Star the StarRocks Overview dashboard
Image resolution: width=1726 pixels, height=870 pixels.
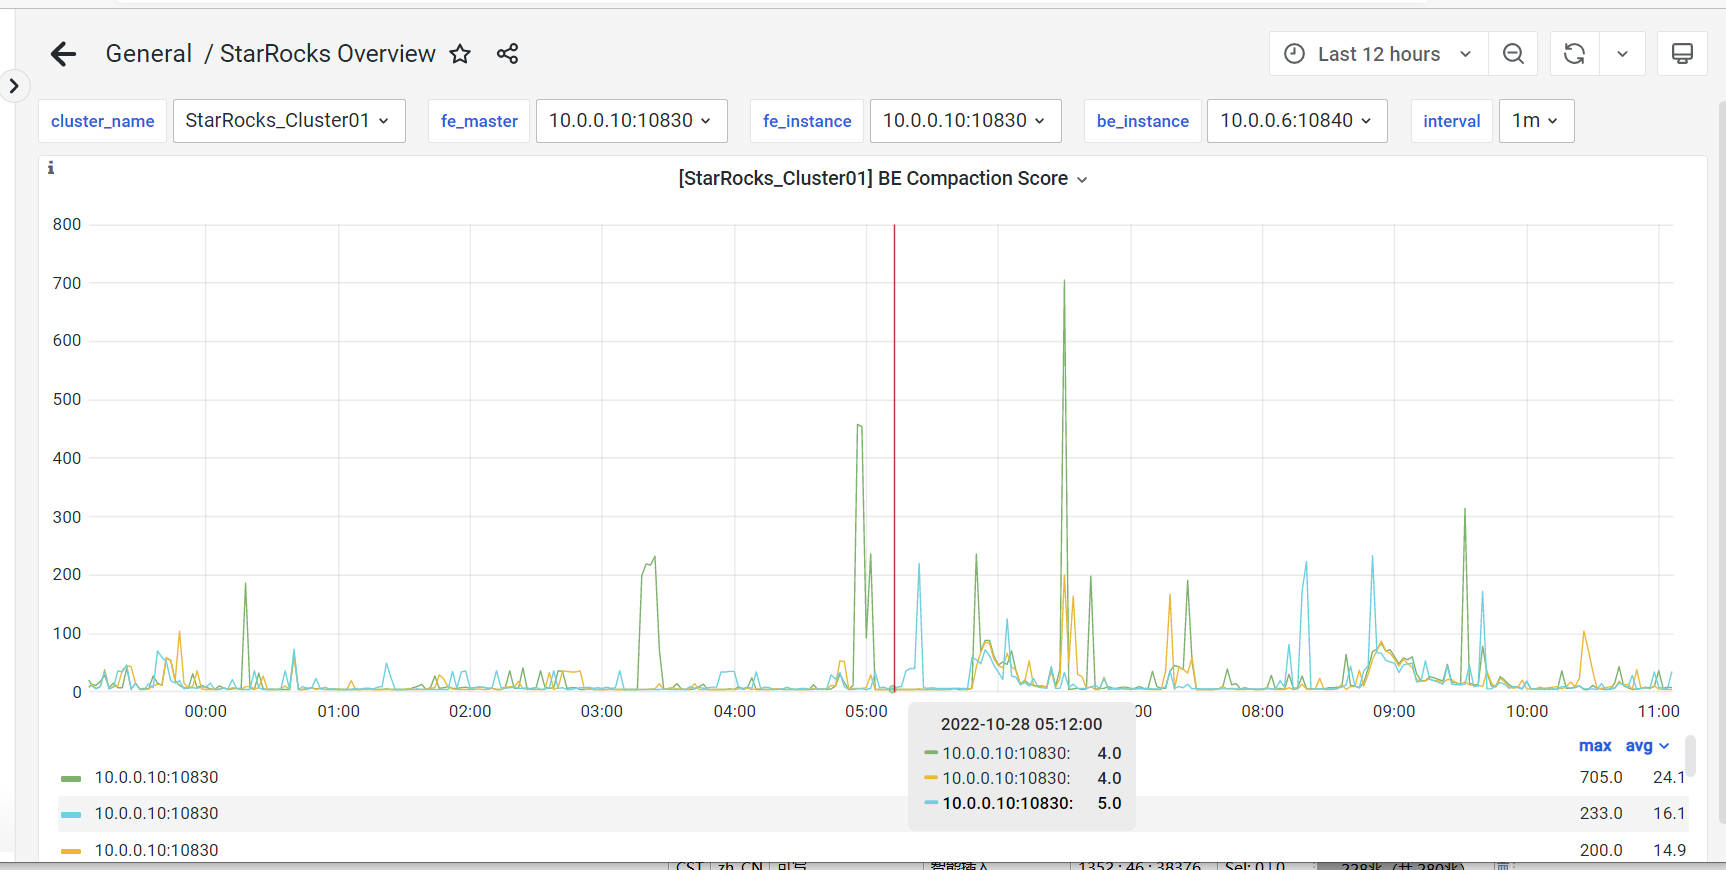click(x=460, y=54)
